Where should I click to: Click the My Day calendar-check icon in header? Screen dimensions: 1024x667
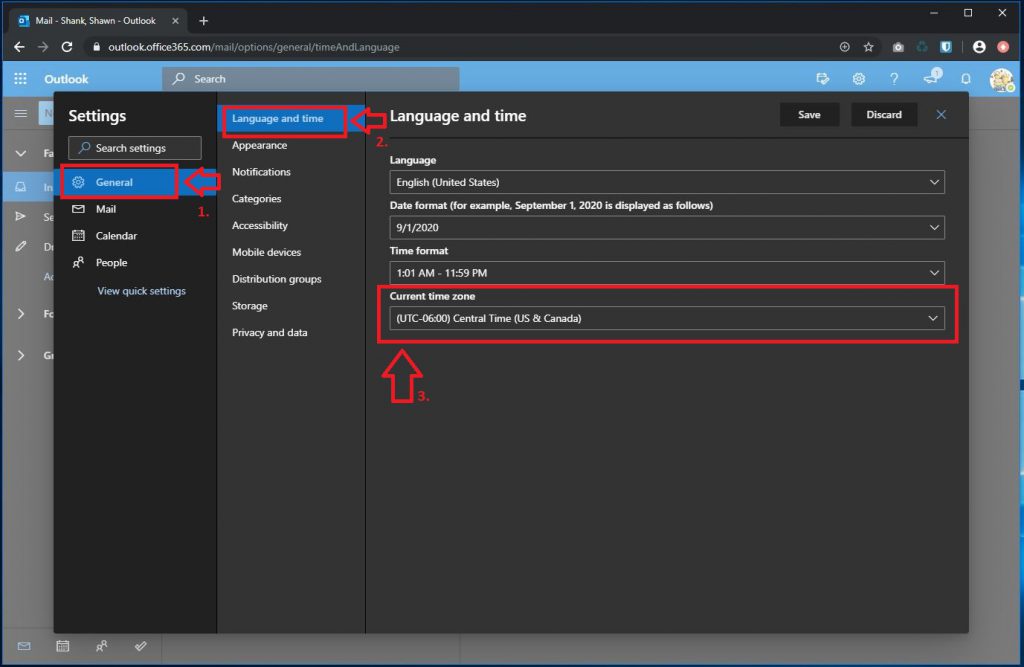822,79
